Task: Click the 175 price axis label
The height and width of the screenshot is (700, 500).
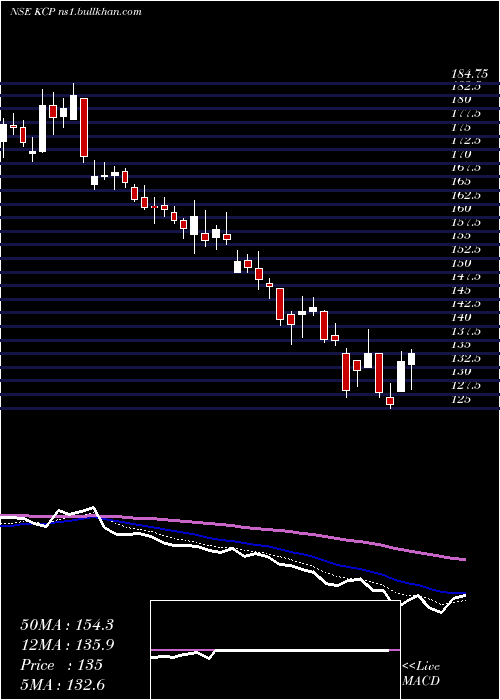Action: [x=460, y=127]
